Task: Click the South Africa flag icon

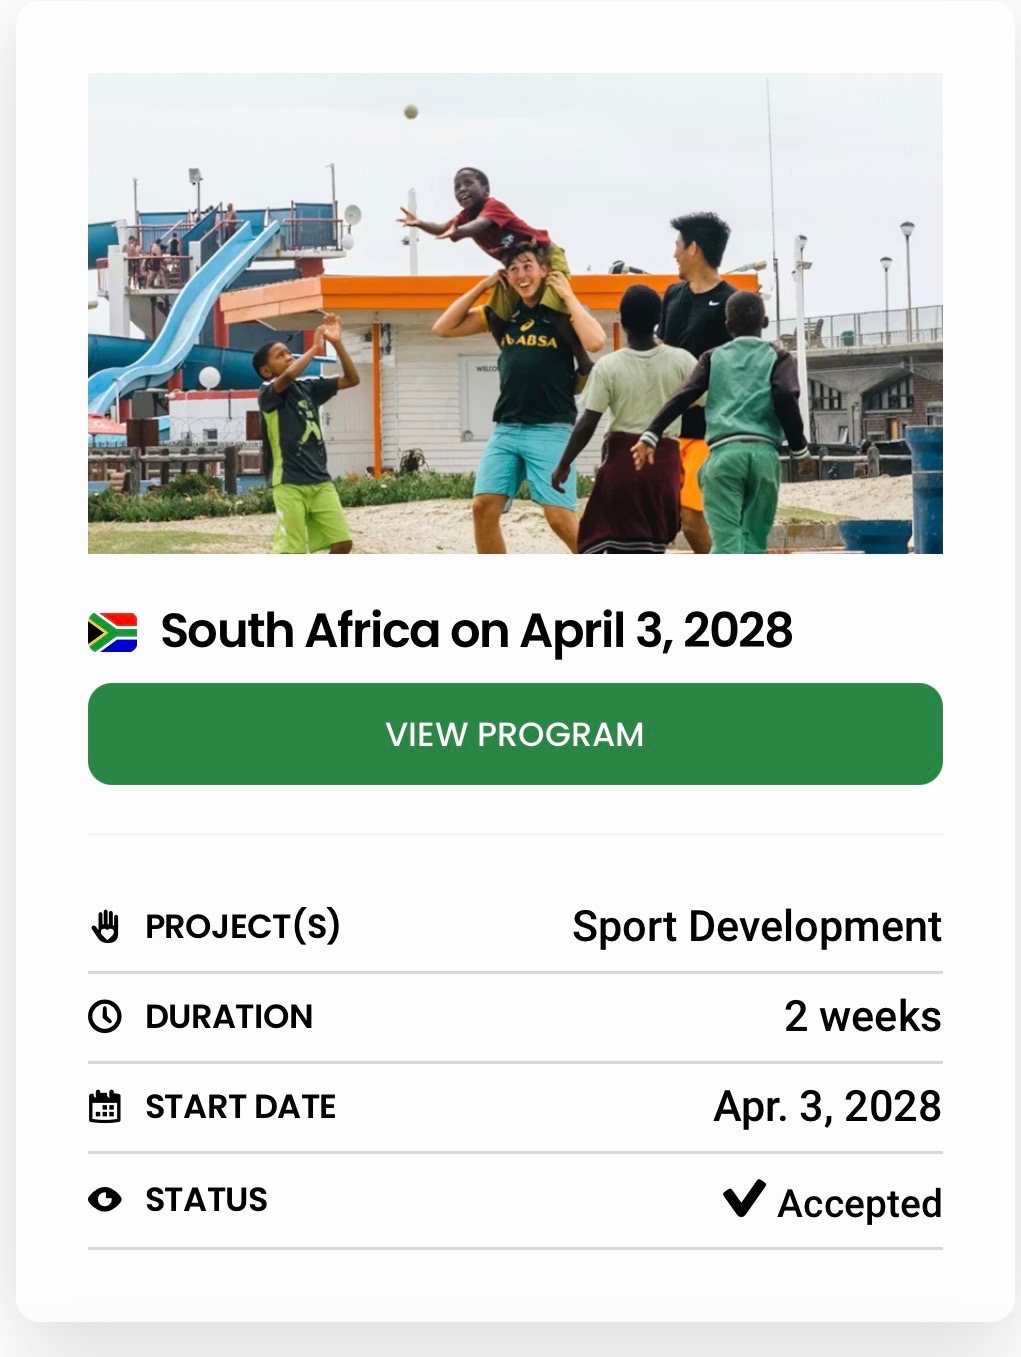Action: 112,632
